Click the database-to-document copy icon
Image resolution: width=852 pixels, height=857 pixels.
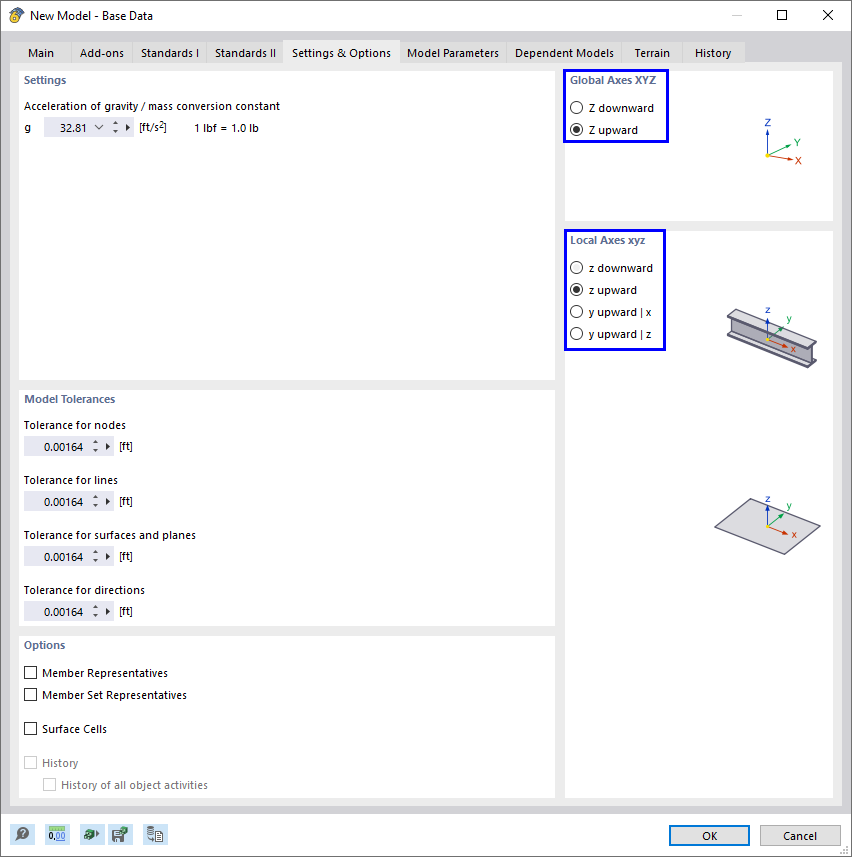pos(155,835)
